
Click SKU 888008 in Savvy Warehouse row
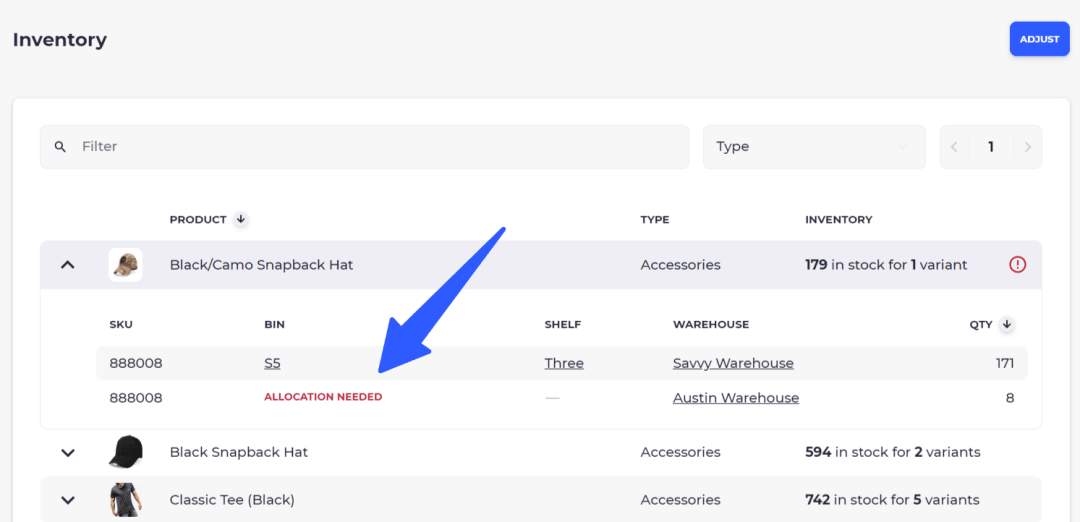(136, 363)
